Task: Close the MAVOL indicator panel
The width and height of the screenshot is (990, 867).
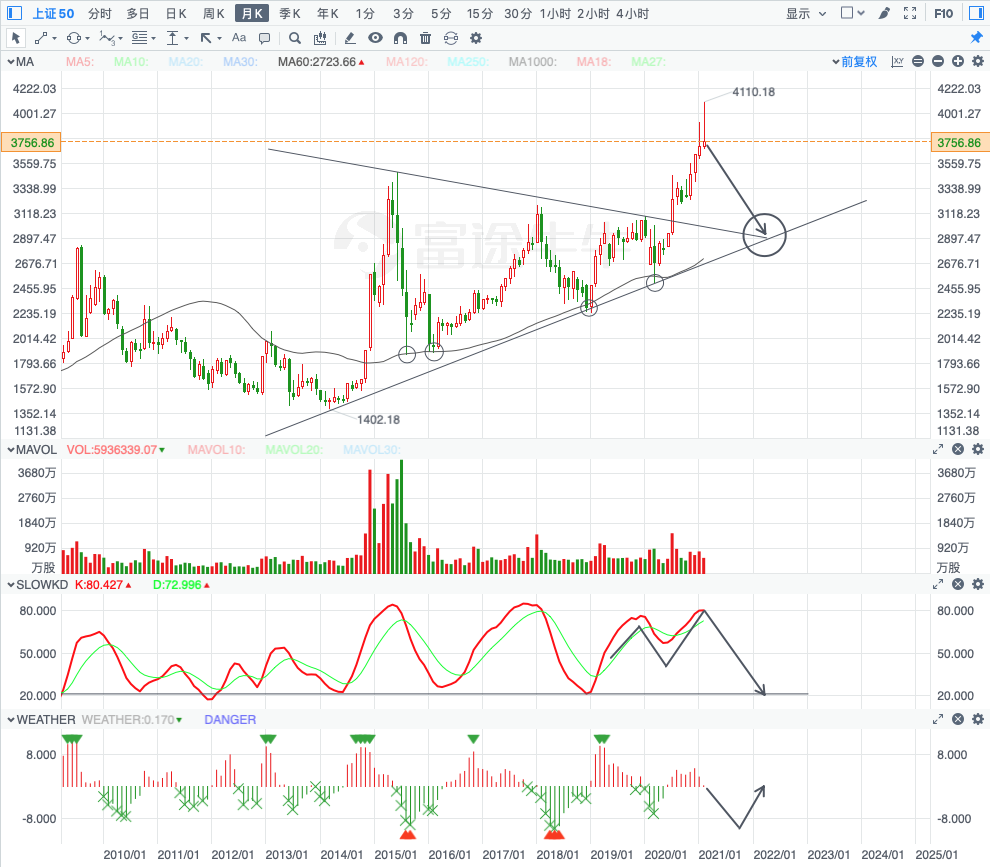Action: 958,449
